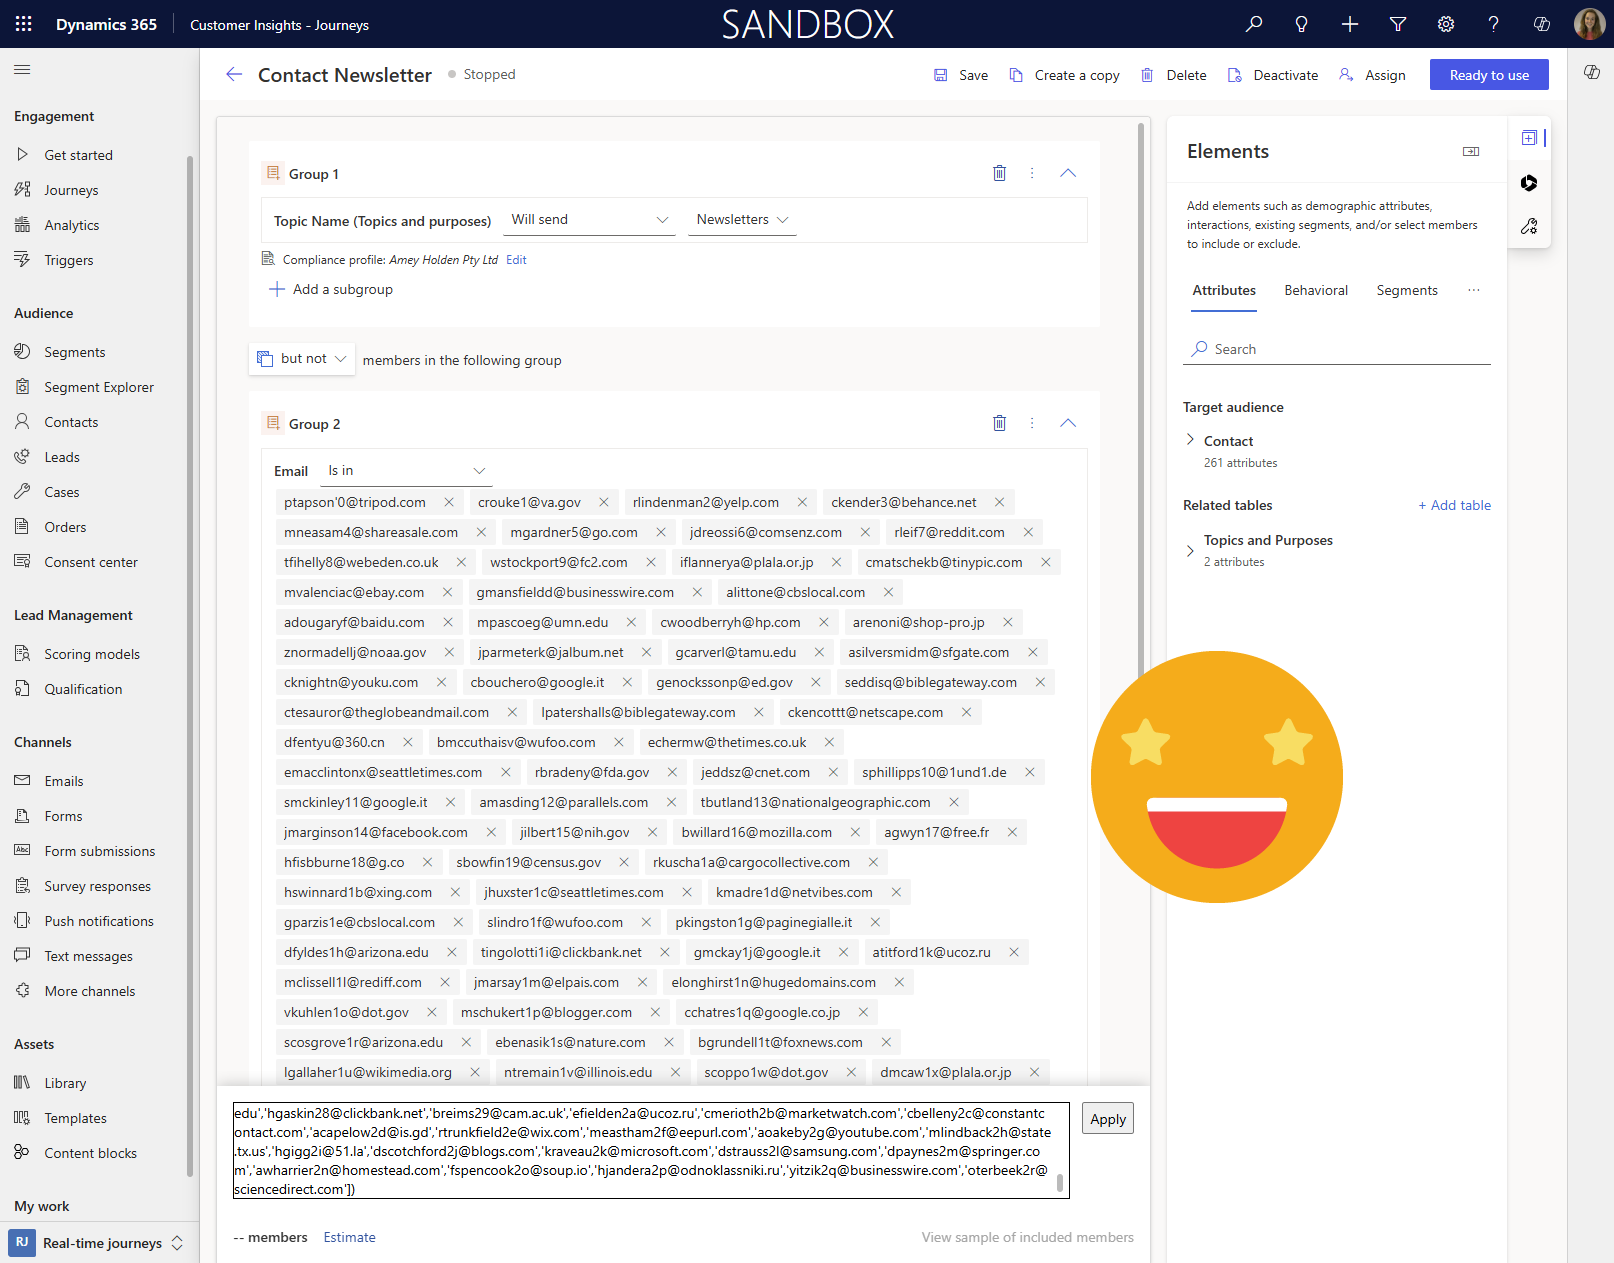The height and width of the screenshot is (1263, 1614).
Task: Open Copilot icon in top bar
Action: 1542,24
